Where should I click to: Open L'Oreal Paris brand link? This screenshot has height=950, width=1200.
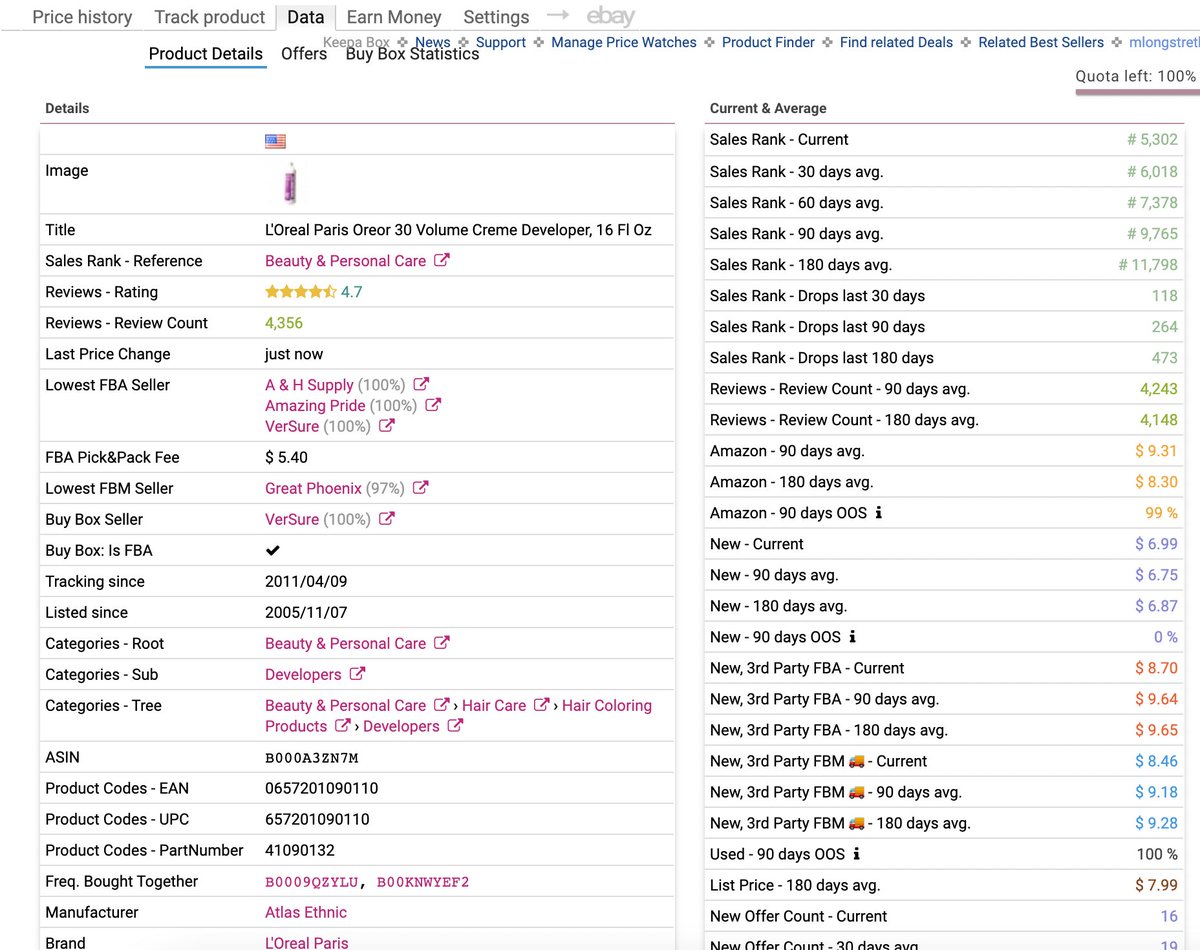coord(307,942)
